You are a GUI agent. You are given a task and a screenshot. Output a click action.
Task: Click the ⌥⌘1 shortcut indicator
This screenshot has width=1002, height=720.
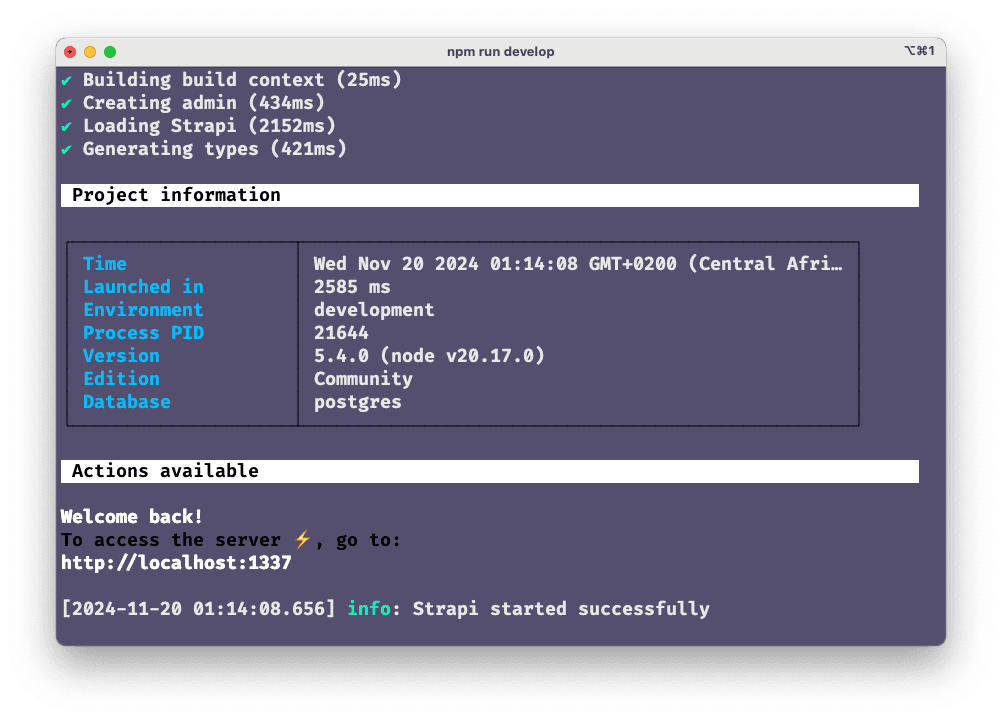(x=920, y=51)
